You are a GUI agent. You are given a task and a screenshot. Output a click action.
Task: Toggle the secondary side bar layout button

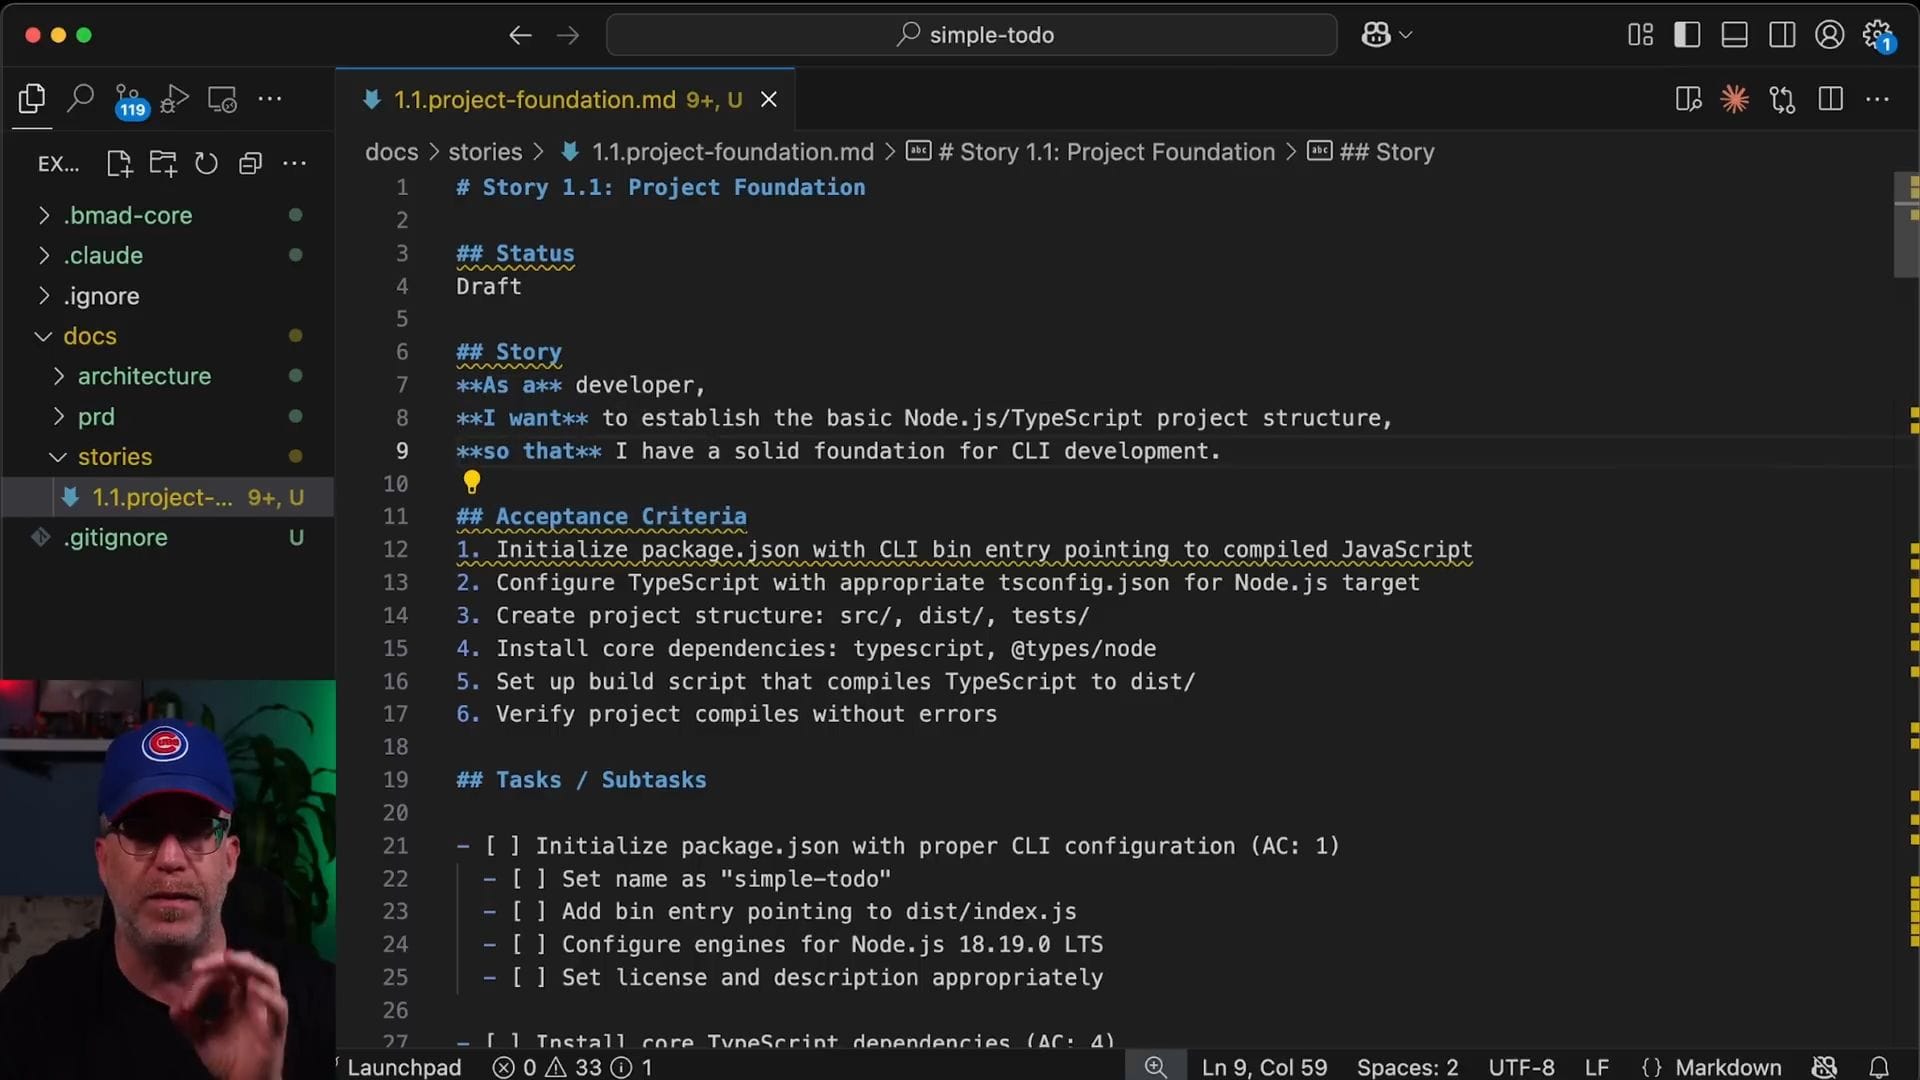click(1782, 35)
